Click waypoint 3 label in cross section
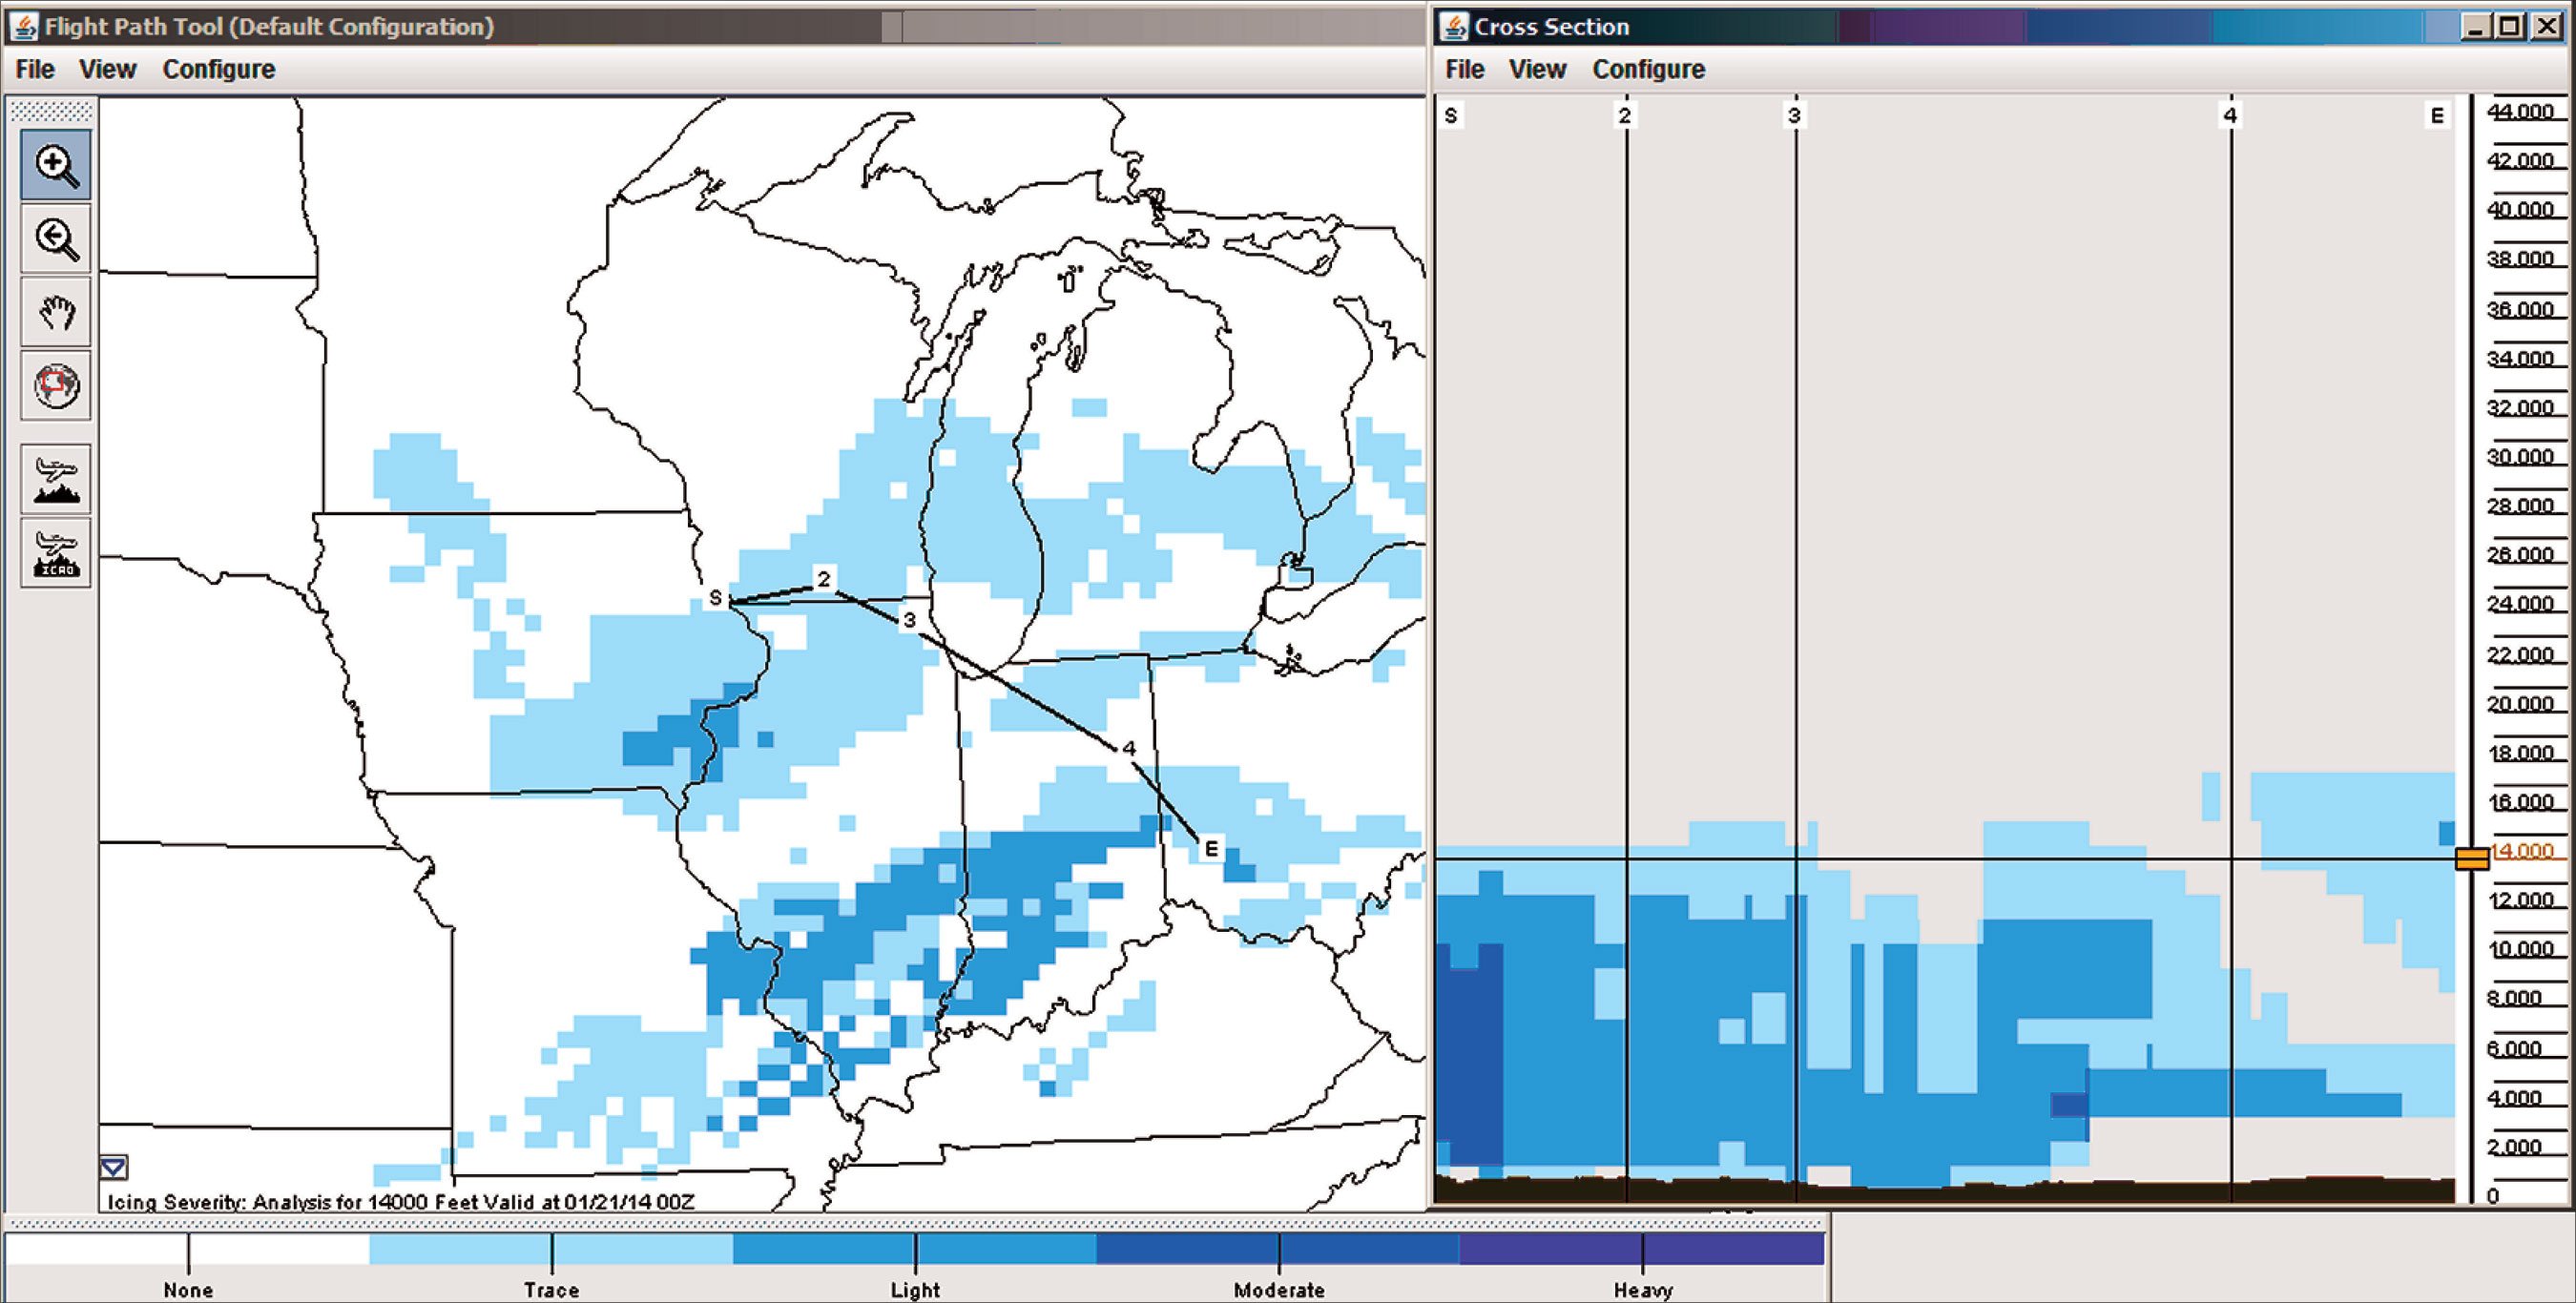 1794,116
